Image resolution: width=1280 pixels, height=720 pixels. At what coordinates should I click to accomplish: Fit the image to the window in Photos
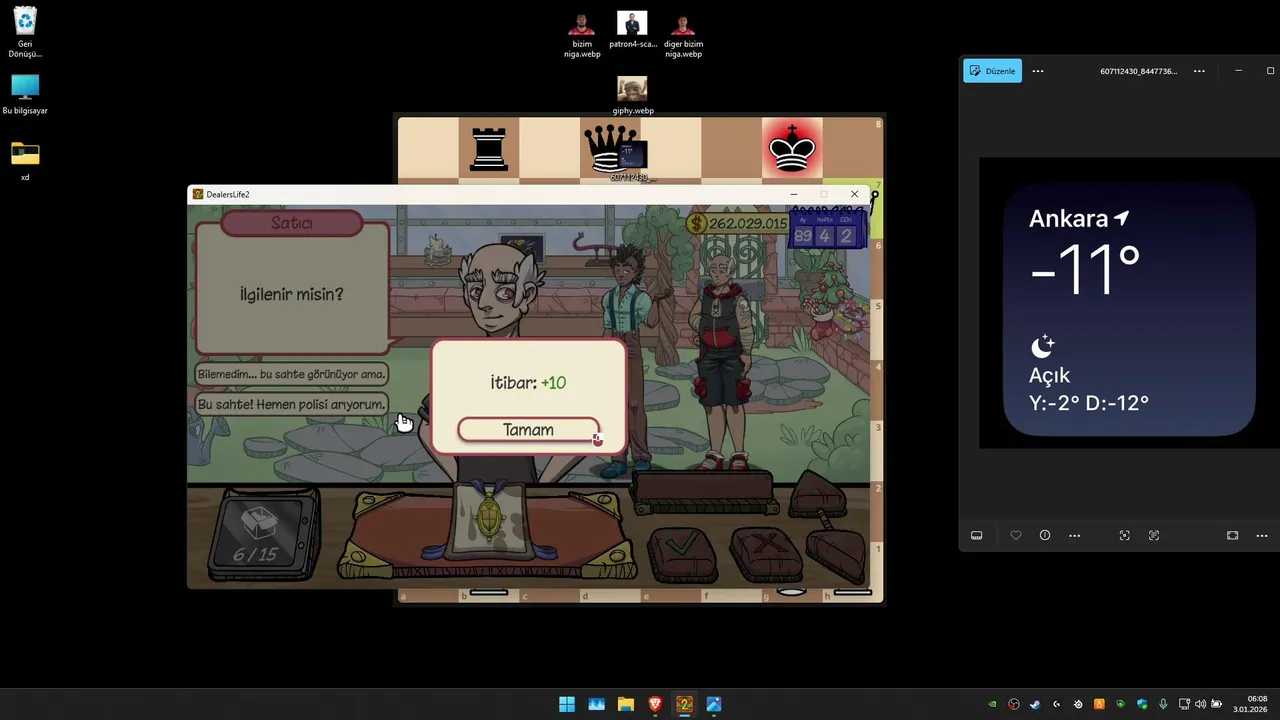click(1232, 536)
